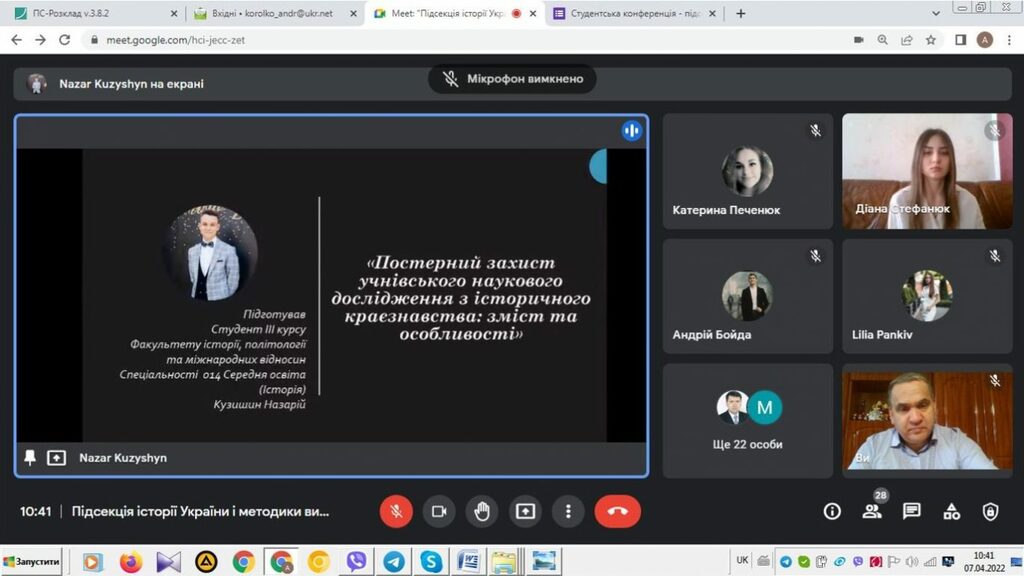The width and height of the screenshot is (1024, 576).
Task: Show the participants list of 28 people
Action: coord(872,511)
